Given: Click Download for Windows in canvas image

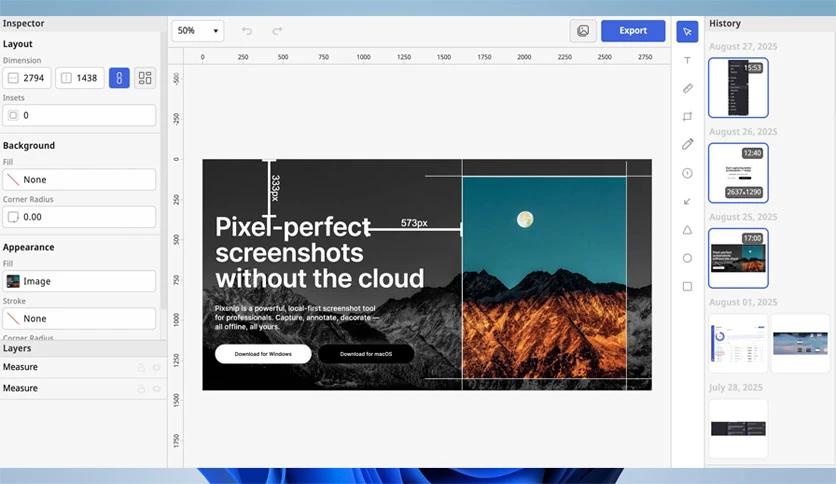Looking at the screenshot, I should 263,354.
